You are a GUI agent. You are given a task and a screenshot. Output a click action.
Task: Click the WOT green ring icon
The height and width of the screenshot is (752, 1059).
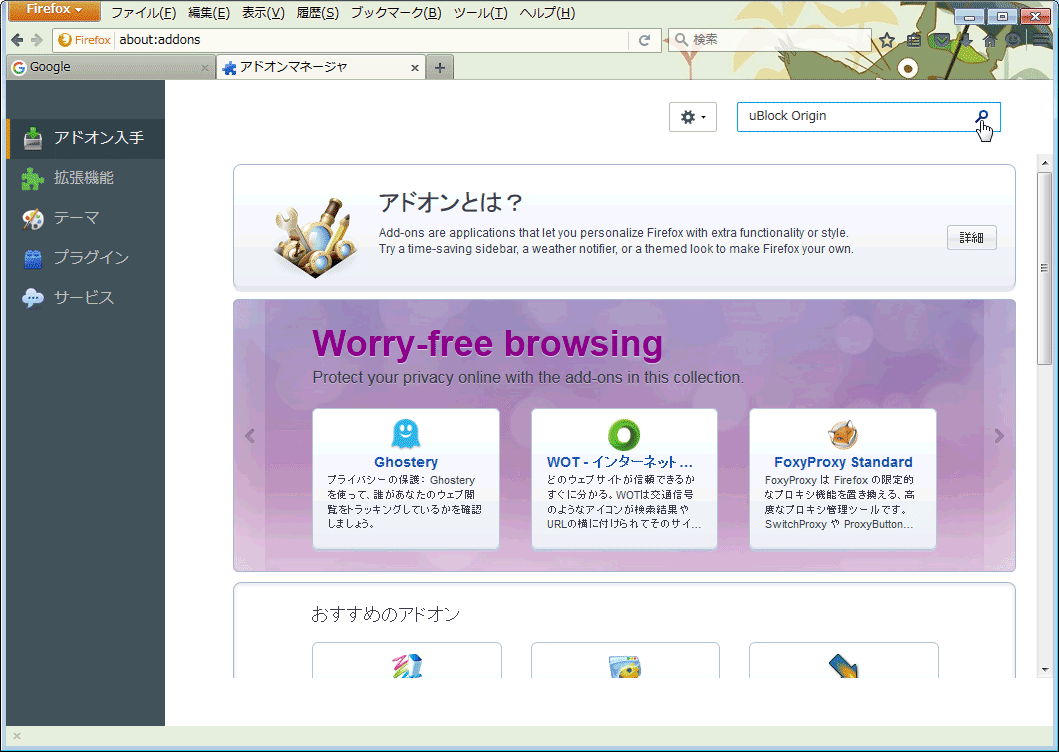coord(623,434)
